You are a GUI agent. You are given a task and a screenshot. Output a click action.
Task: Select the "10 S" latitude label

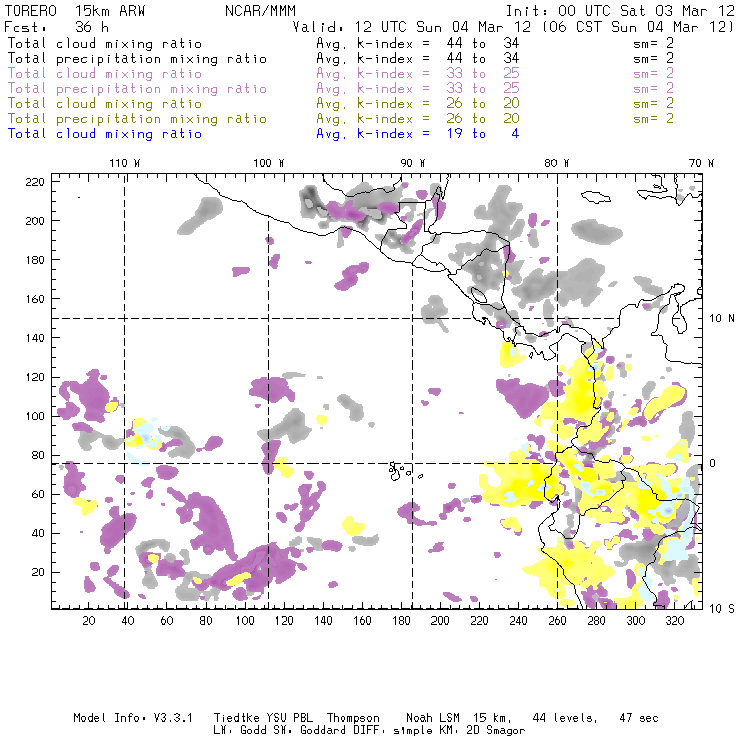[x=722, y=609]
